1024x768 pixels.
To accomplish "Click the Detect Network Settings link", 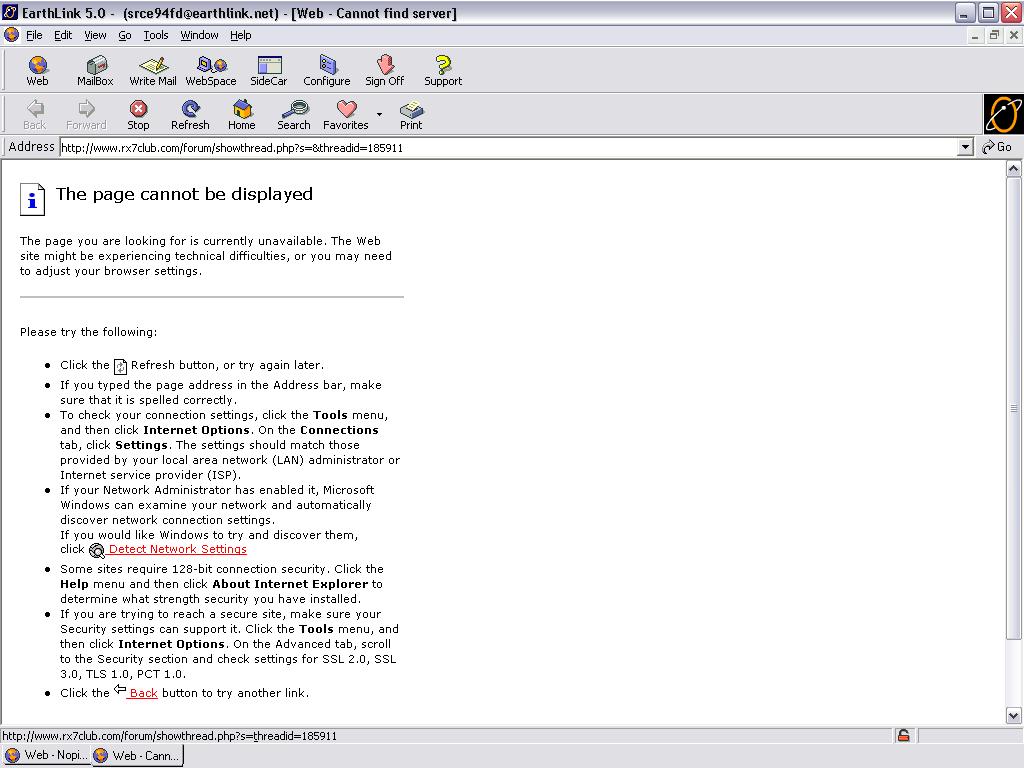I will 177,549.
